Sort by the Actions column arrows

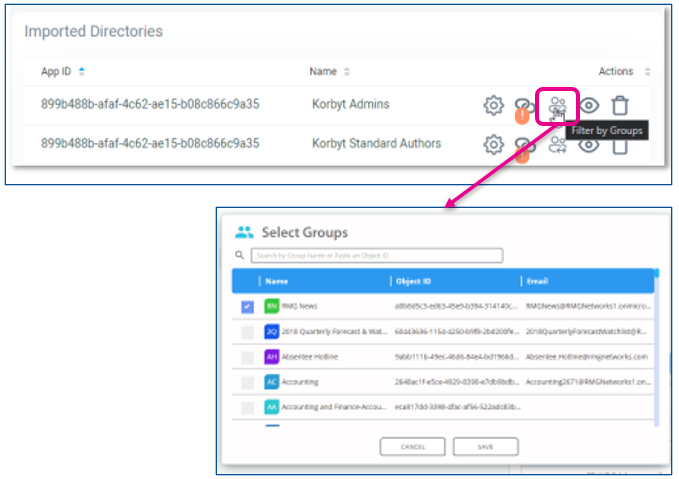(x=647, y=71)
